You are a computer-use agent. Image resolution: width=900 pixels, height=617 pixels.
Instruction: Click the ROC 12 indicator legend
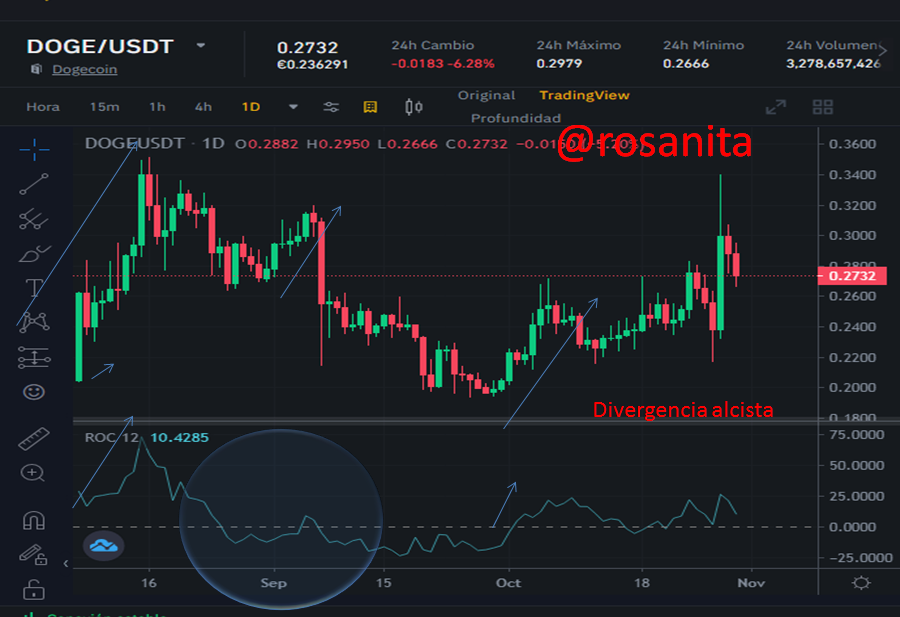click(112, 437)
